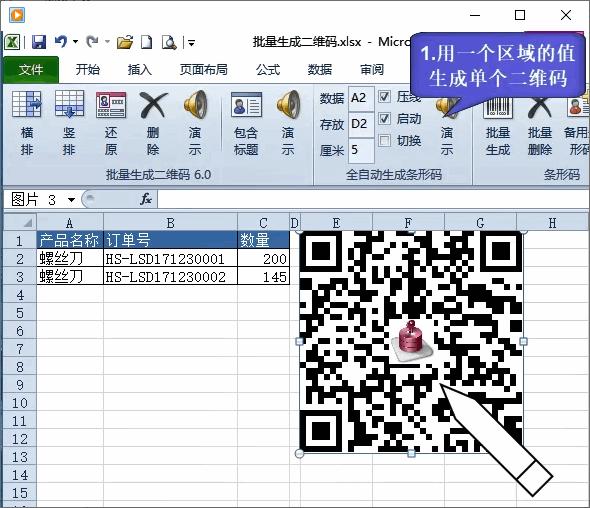Click the video player icon in title bar
The image size is (590, 508).
click(17, 15)
